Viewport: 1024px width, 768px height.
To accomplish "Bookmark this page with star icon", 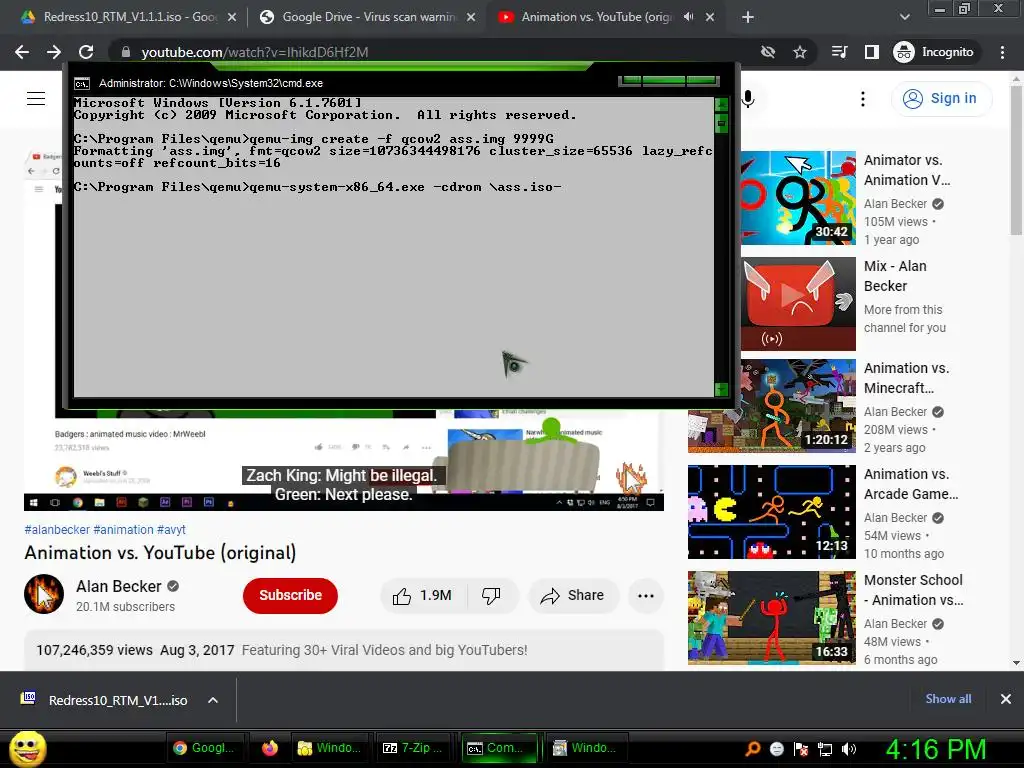I will tap(800, 52).
